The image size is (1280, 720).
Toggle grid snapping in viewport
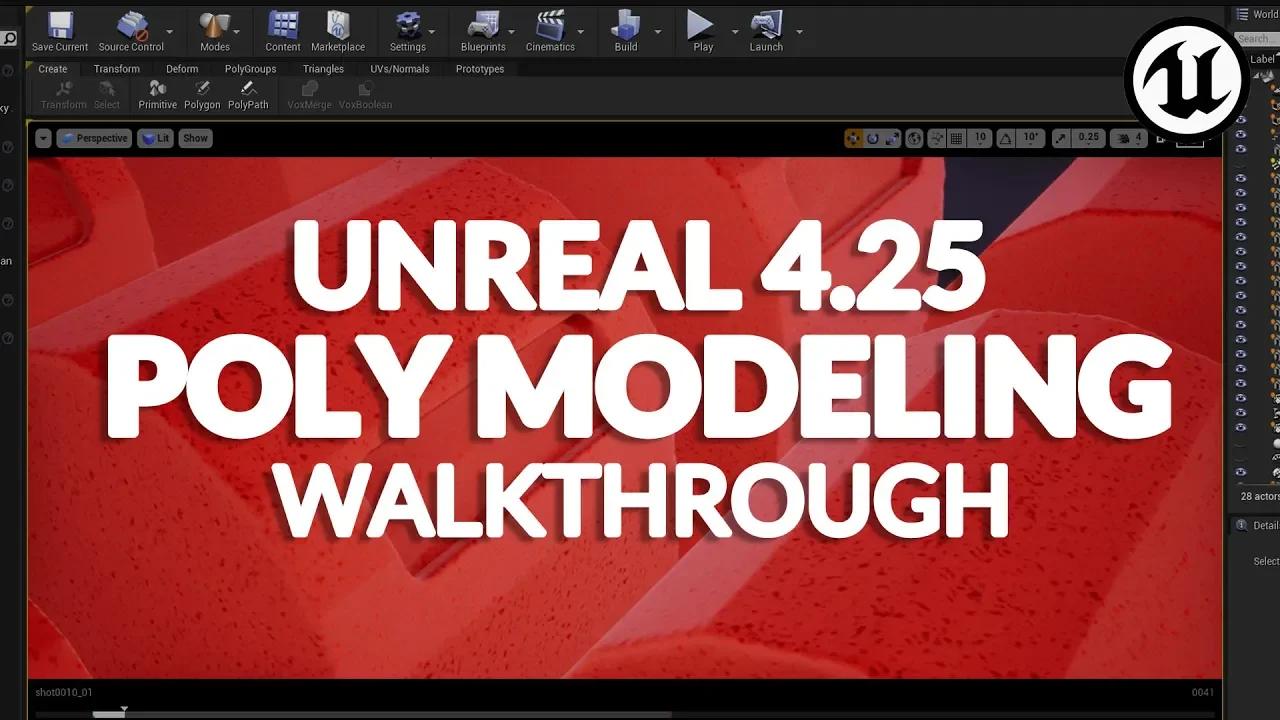956,138
